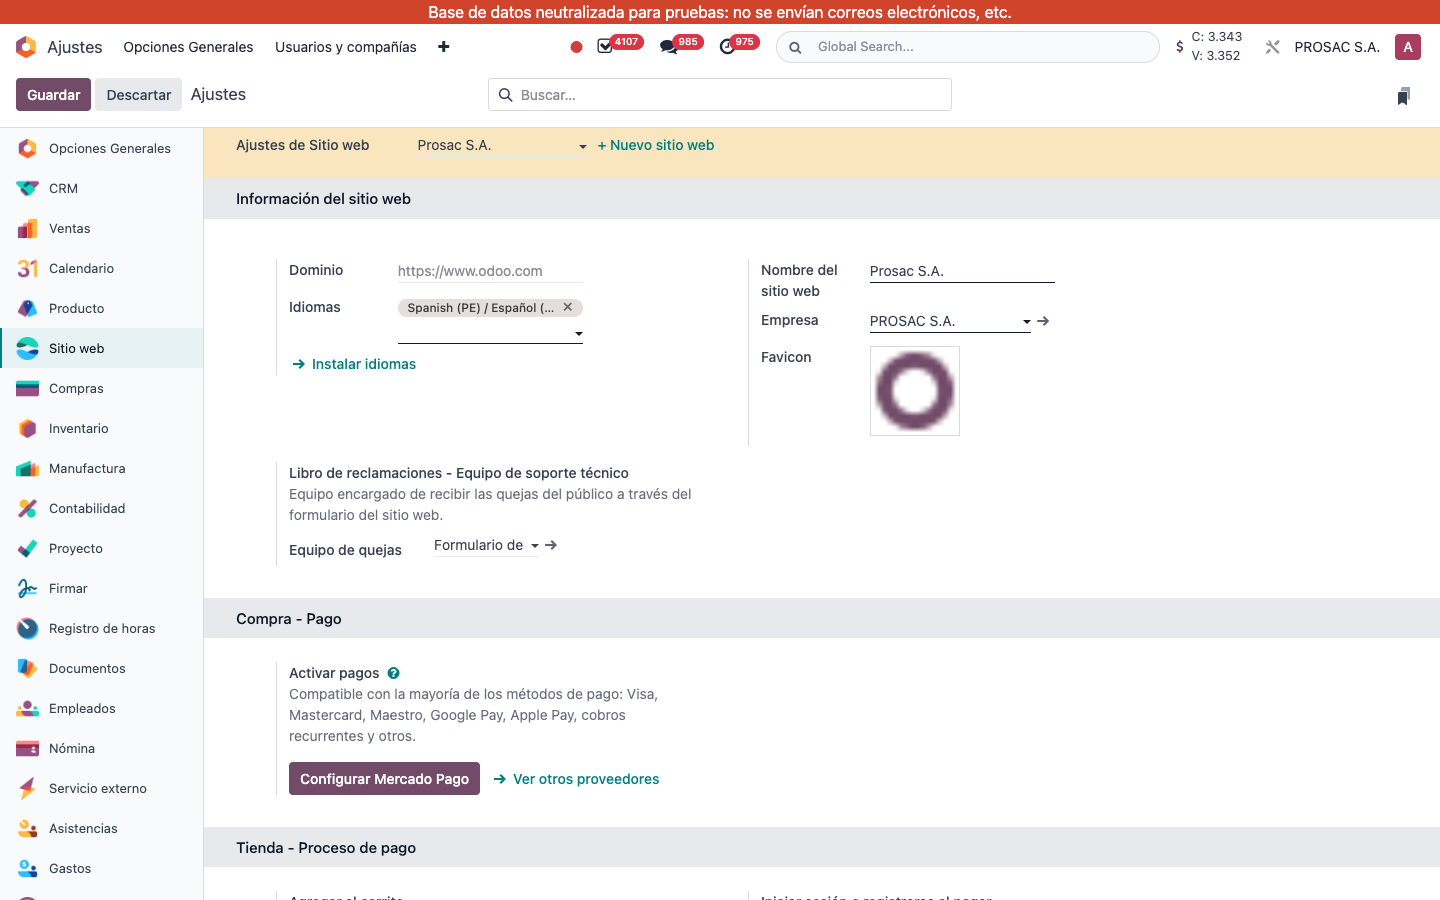
Task: Open Inventario settings section
Action: (x=102, y=428)
